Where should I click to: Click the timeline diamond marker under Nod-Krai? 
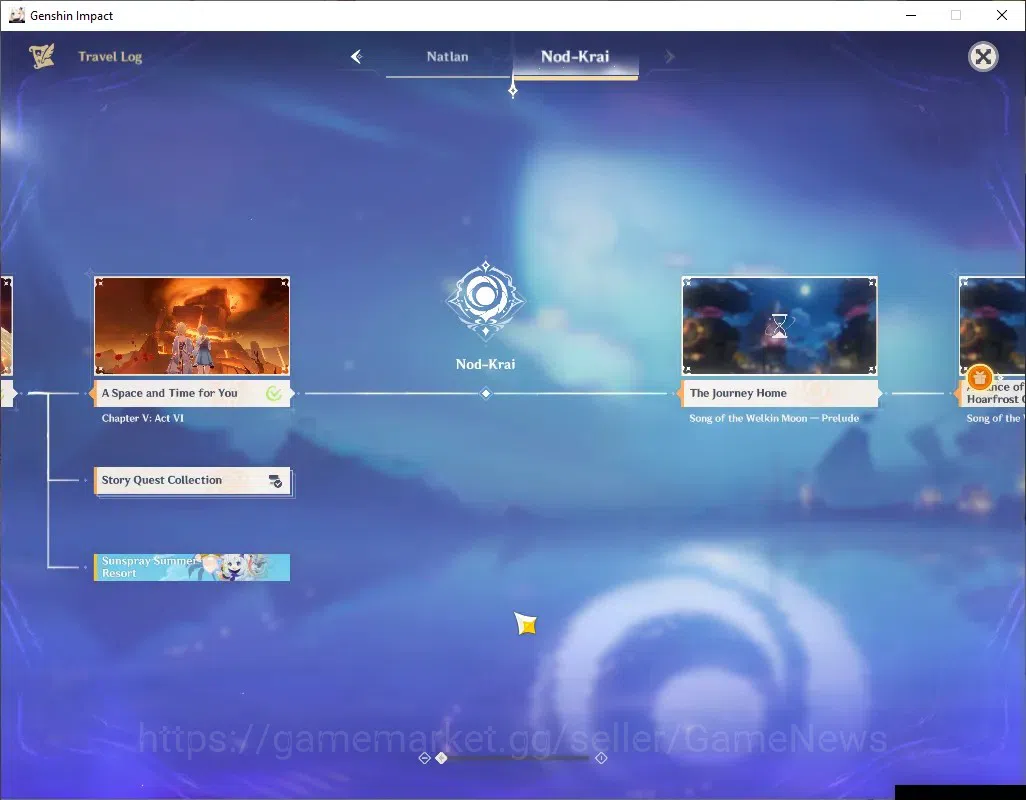486,393
